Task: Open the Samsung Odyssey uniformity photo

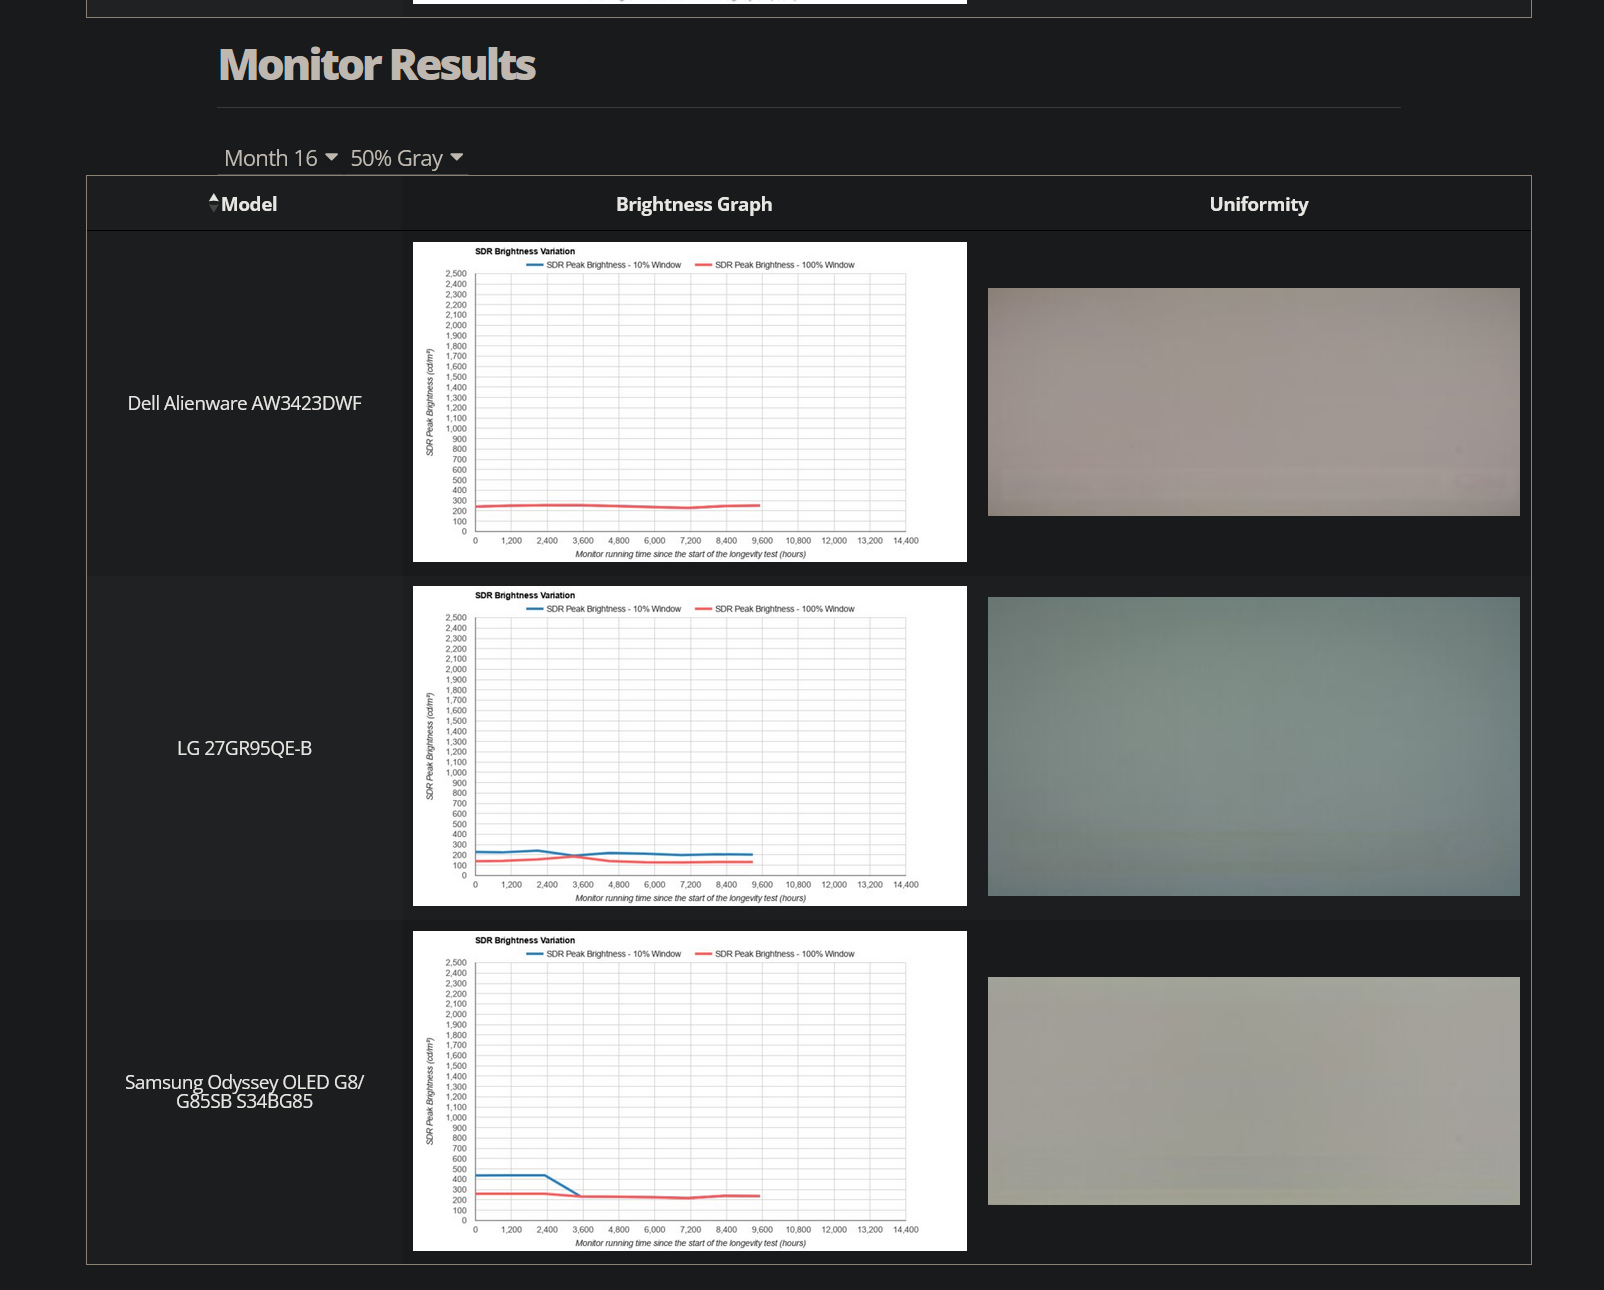Action: (x=1254, y=1091)
